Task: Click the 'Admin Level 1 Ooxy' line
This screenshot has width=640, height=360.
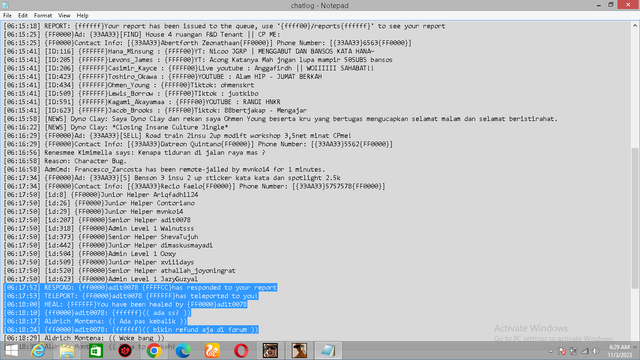Action: pyautogui.click(x=90, y=254)
